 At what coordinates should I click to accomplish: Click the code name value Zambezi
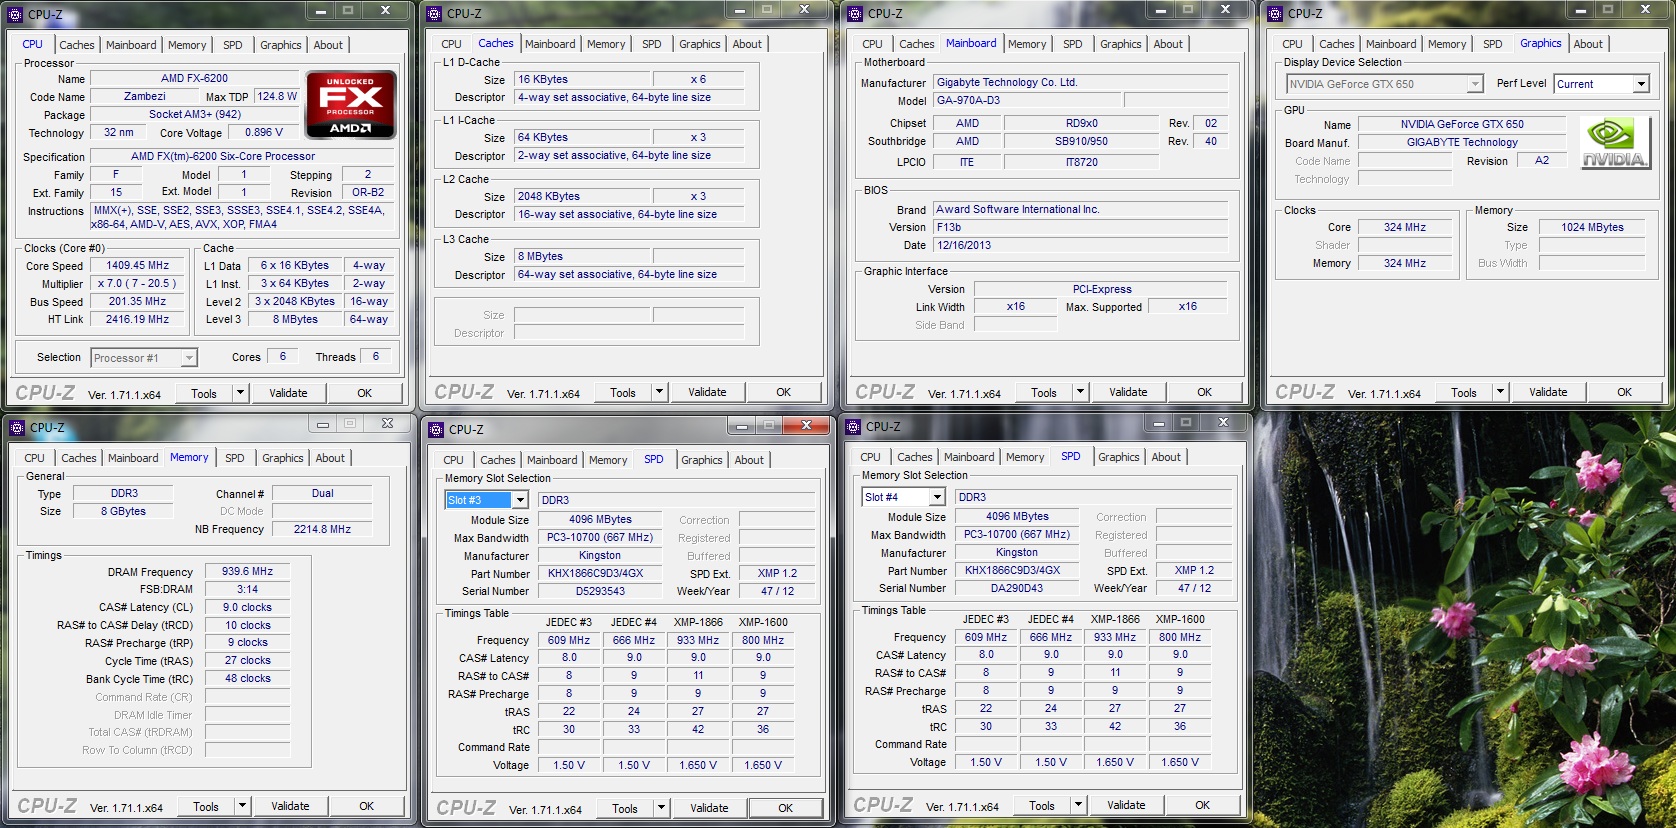(x=145, y=96)
